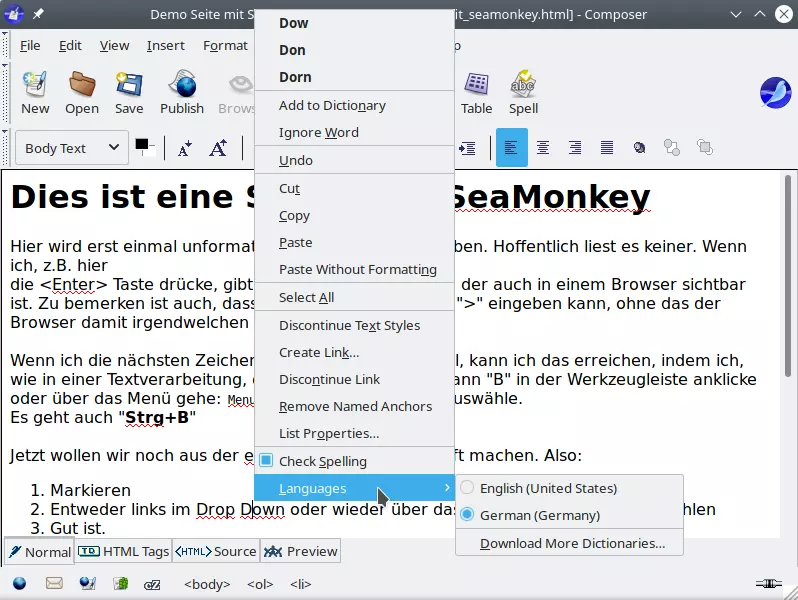This screenshot has width=798, height=600.
Task: Expand the Languages submenu
Action: pos(354,488)
